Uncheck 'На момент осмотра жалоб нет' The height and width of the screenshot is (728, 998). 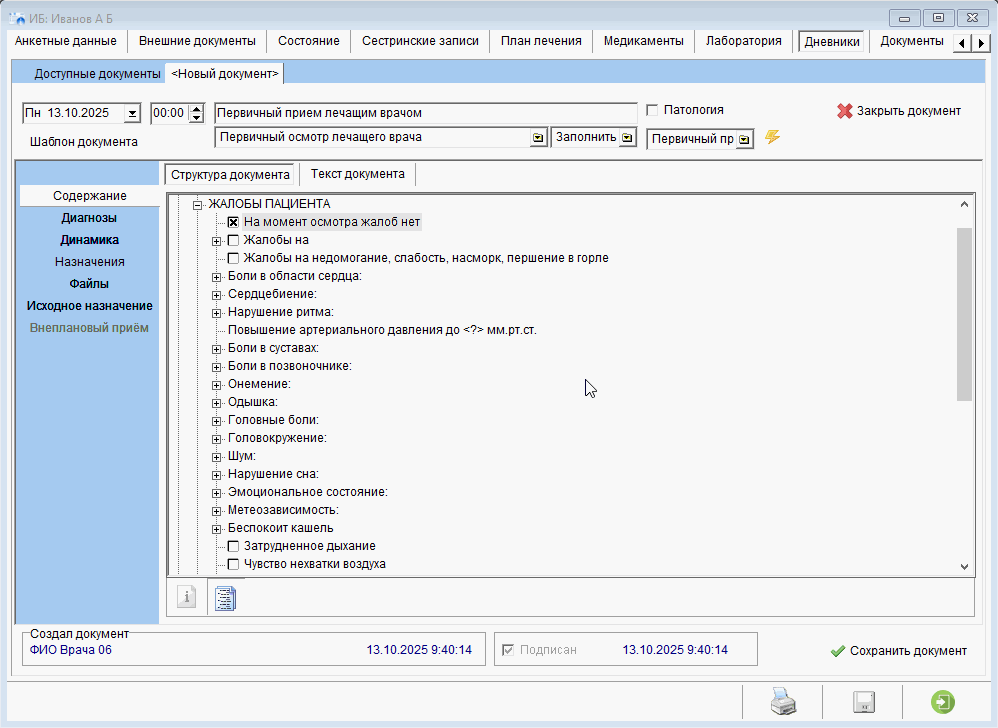(x=233, y=222)
